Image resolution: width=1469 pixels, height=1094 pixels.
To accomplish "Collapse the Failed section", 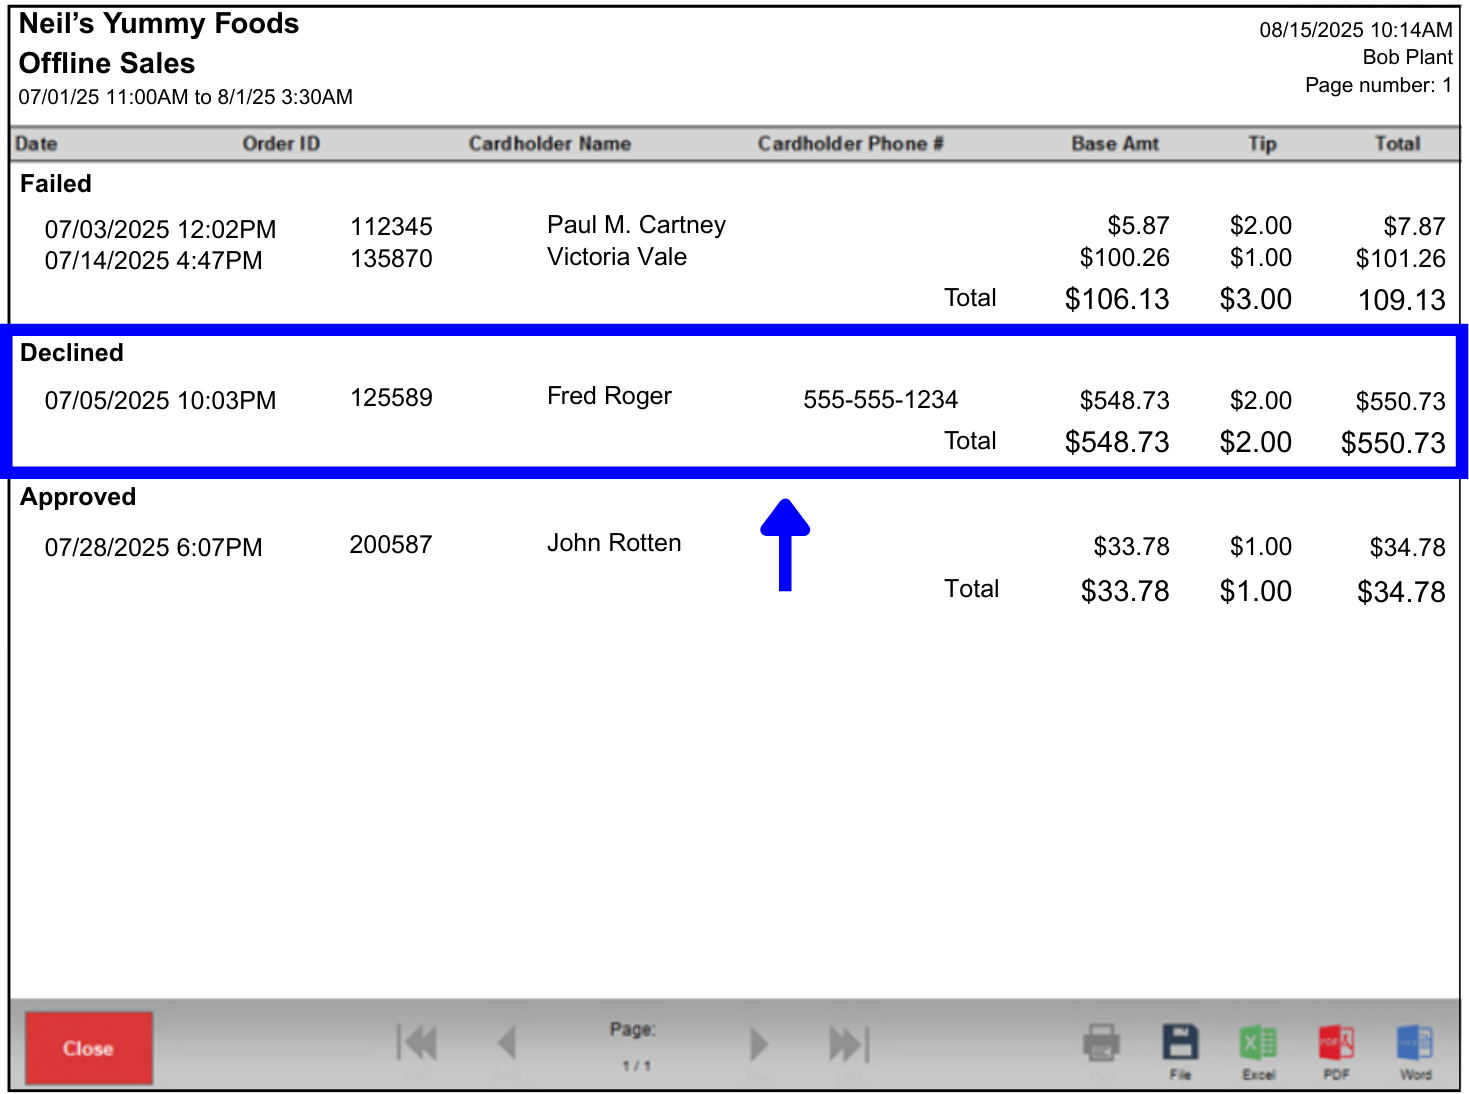I will click(x=55, y=183).
